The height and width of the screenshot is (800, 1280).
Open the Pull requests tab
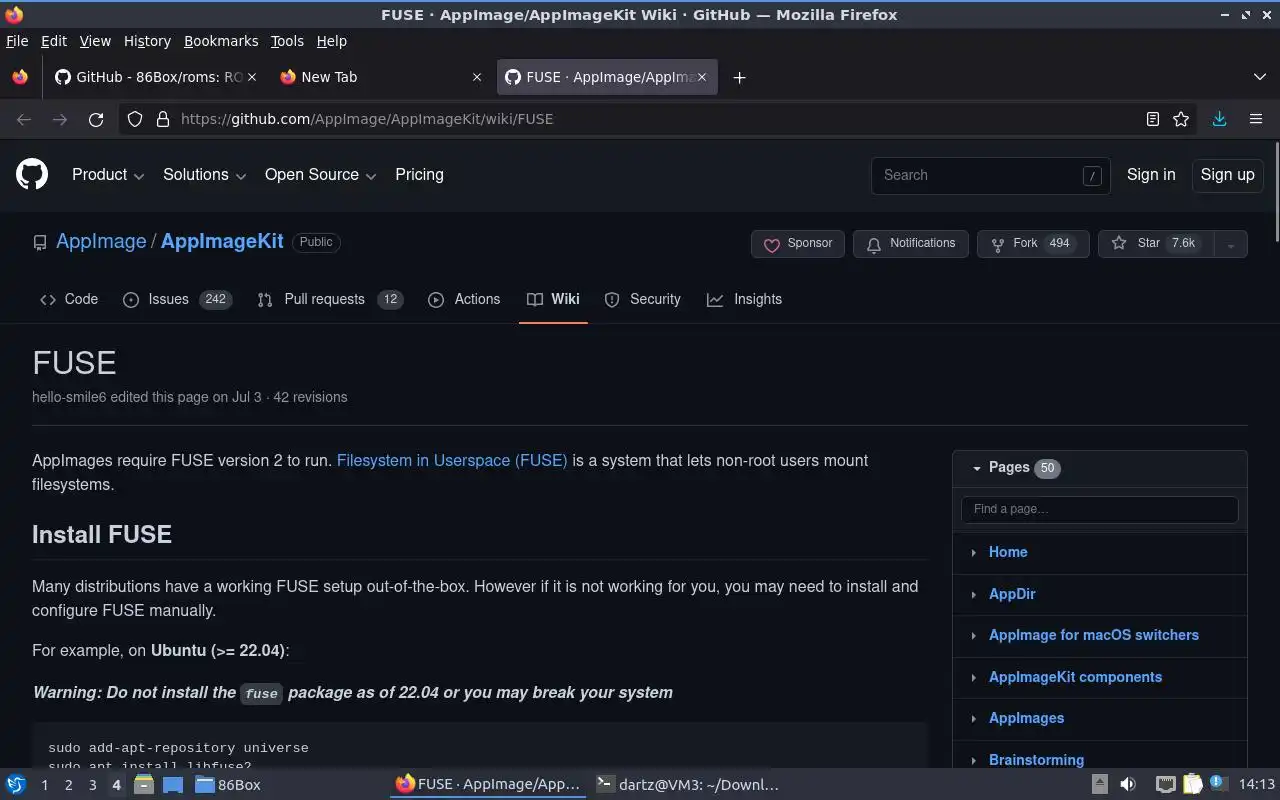[x=330, y=299]
